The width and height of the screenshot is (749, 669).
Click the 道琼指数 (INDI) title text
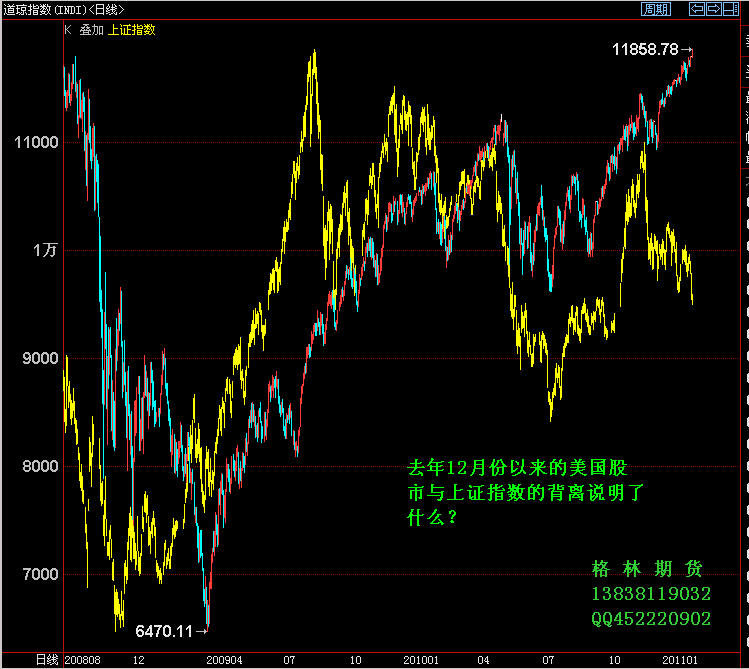click(44, 9)
